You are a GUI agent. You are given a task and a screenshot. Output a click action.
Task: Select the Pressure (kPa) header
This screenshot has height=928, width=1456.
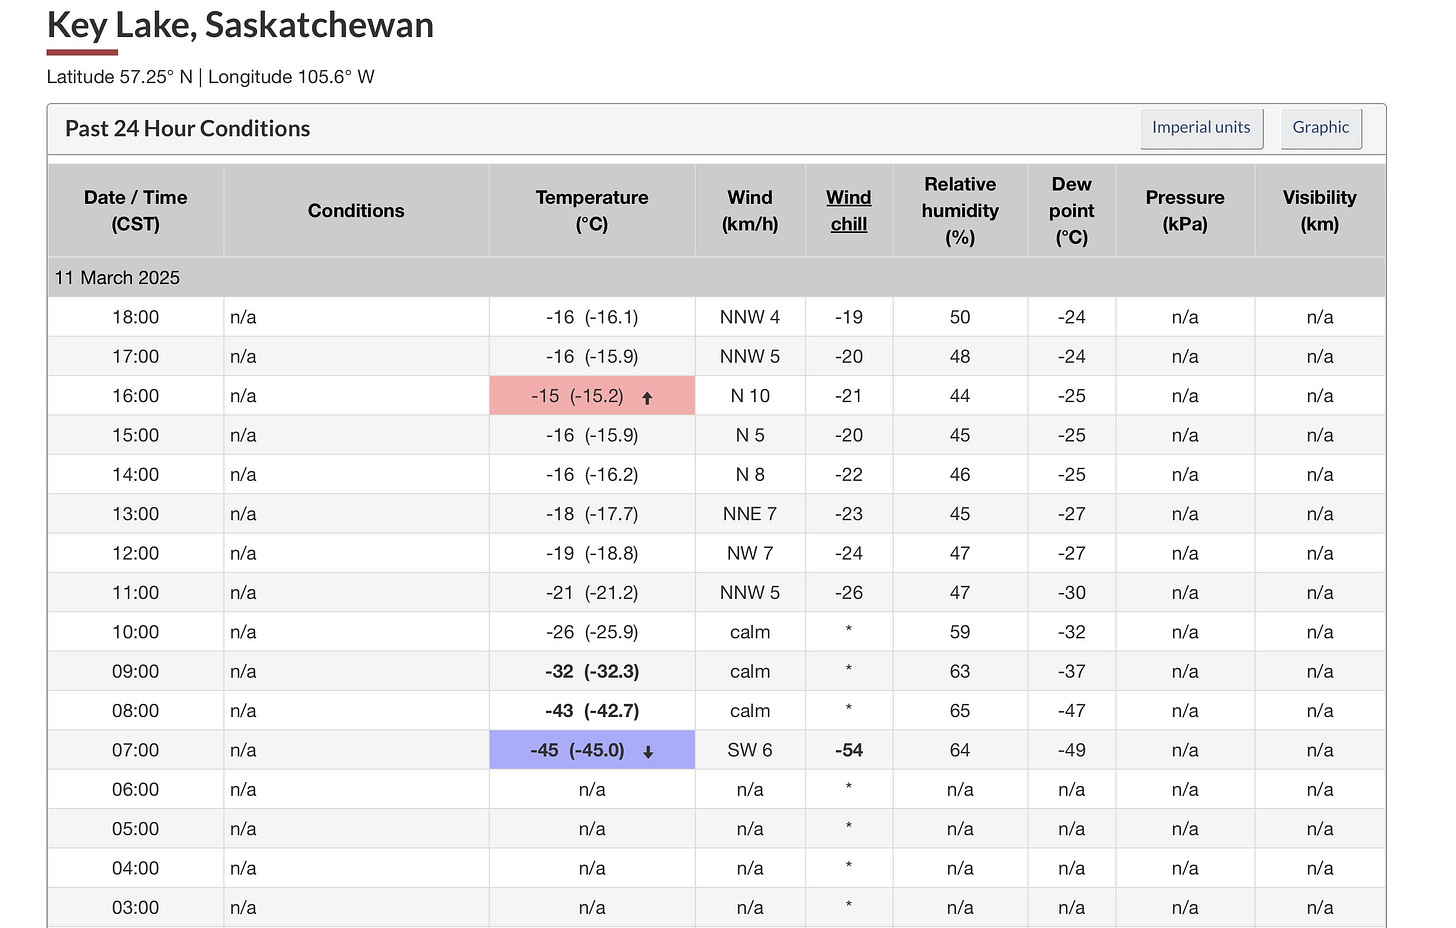click(1185, 211)
